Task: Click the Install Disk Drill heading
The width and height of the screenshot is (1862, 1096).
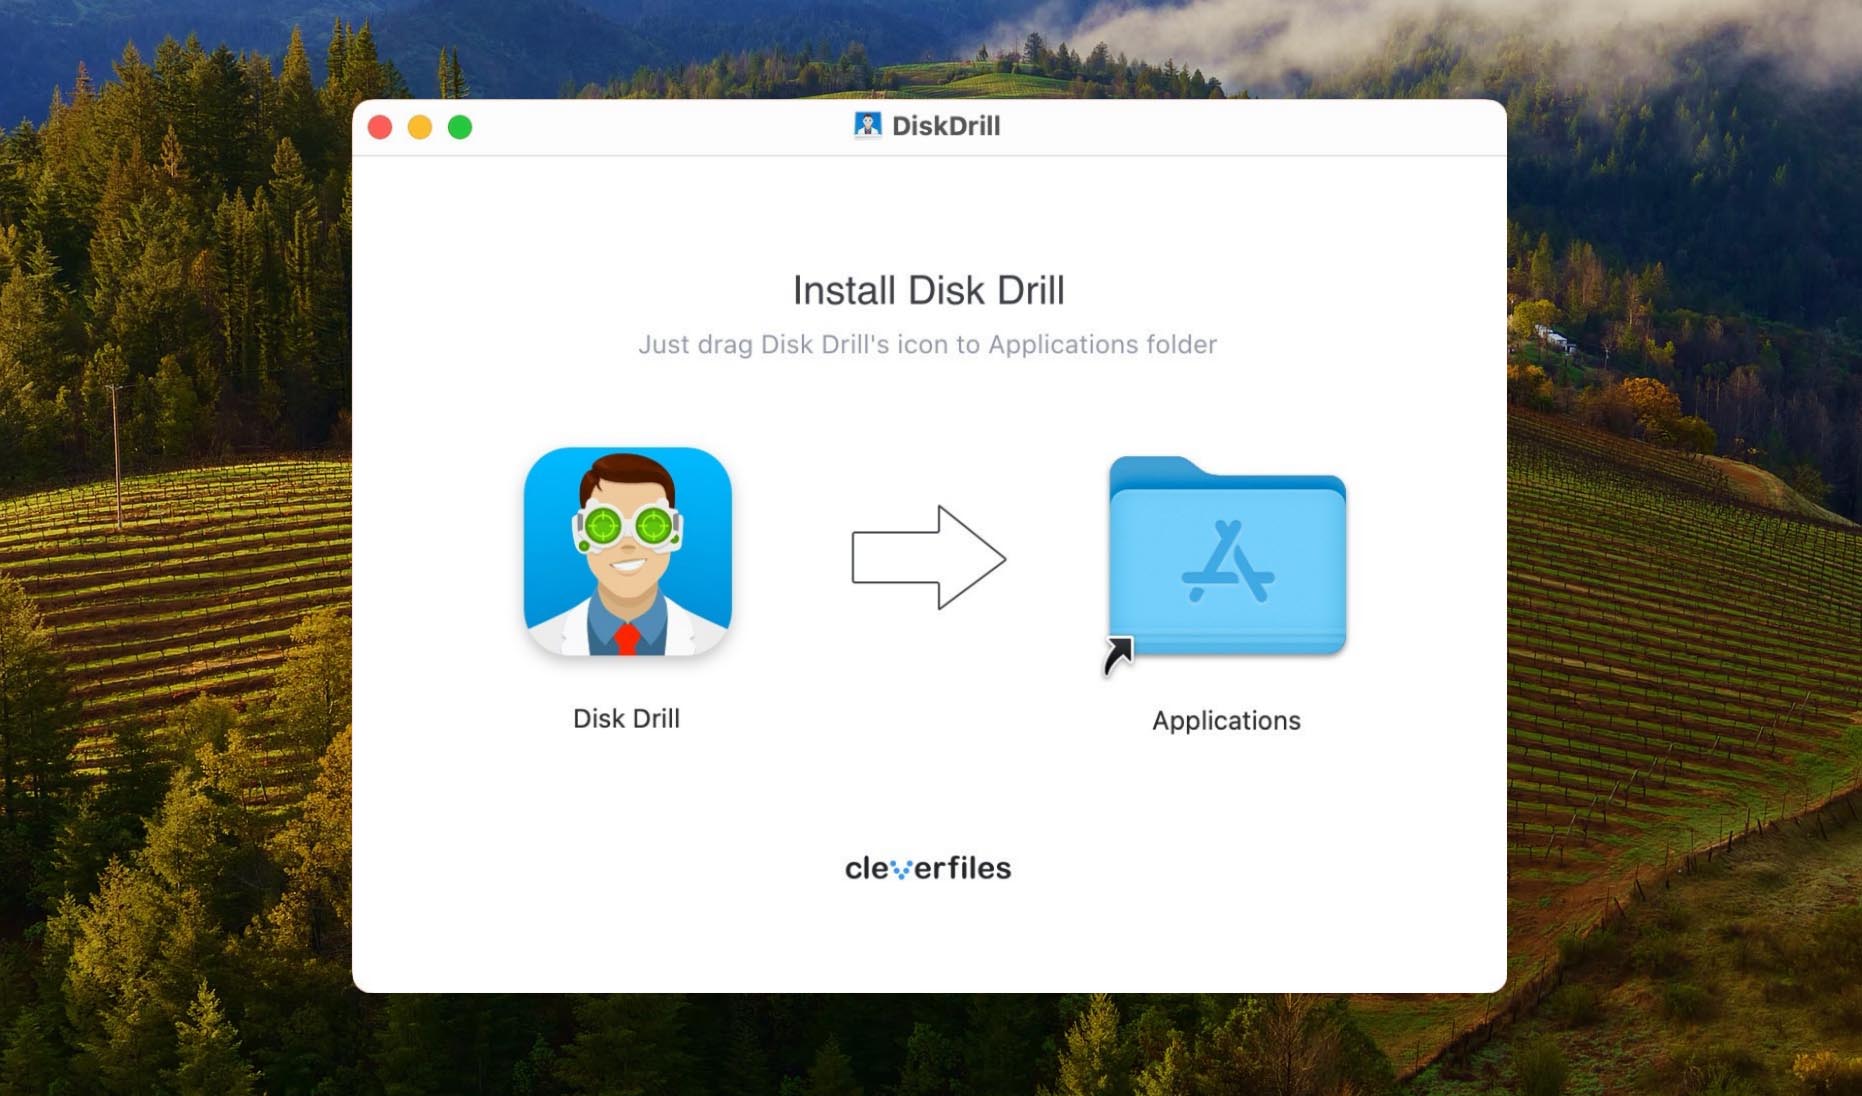Action: click(928, 290)
